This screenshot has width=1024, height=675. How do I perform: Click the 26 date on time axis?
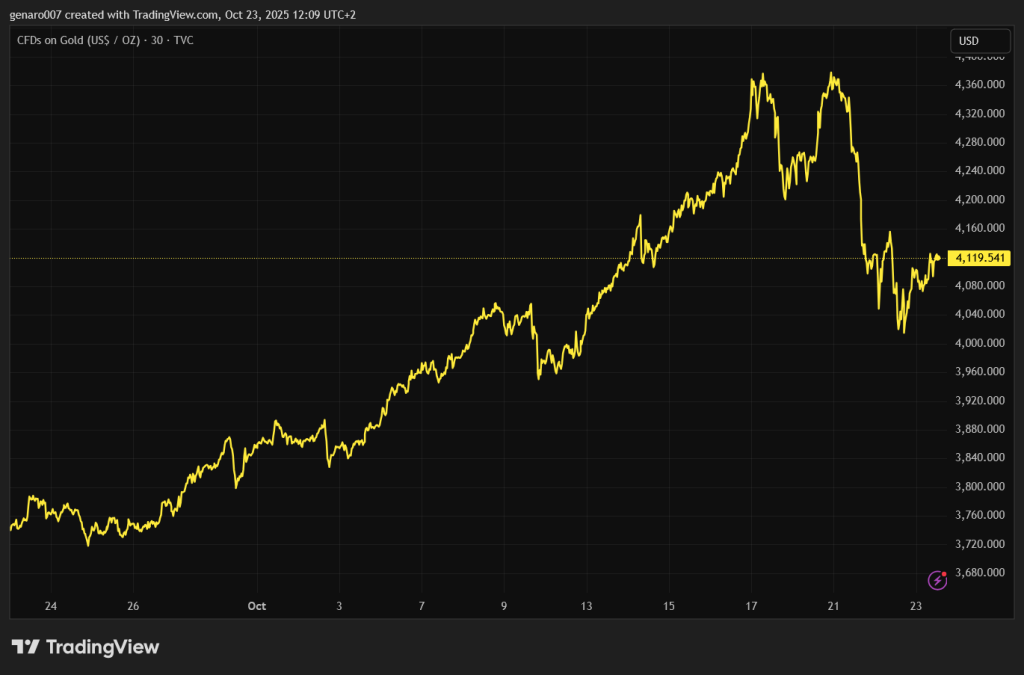tap(133, 606)
